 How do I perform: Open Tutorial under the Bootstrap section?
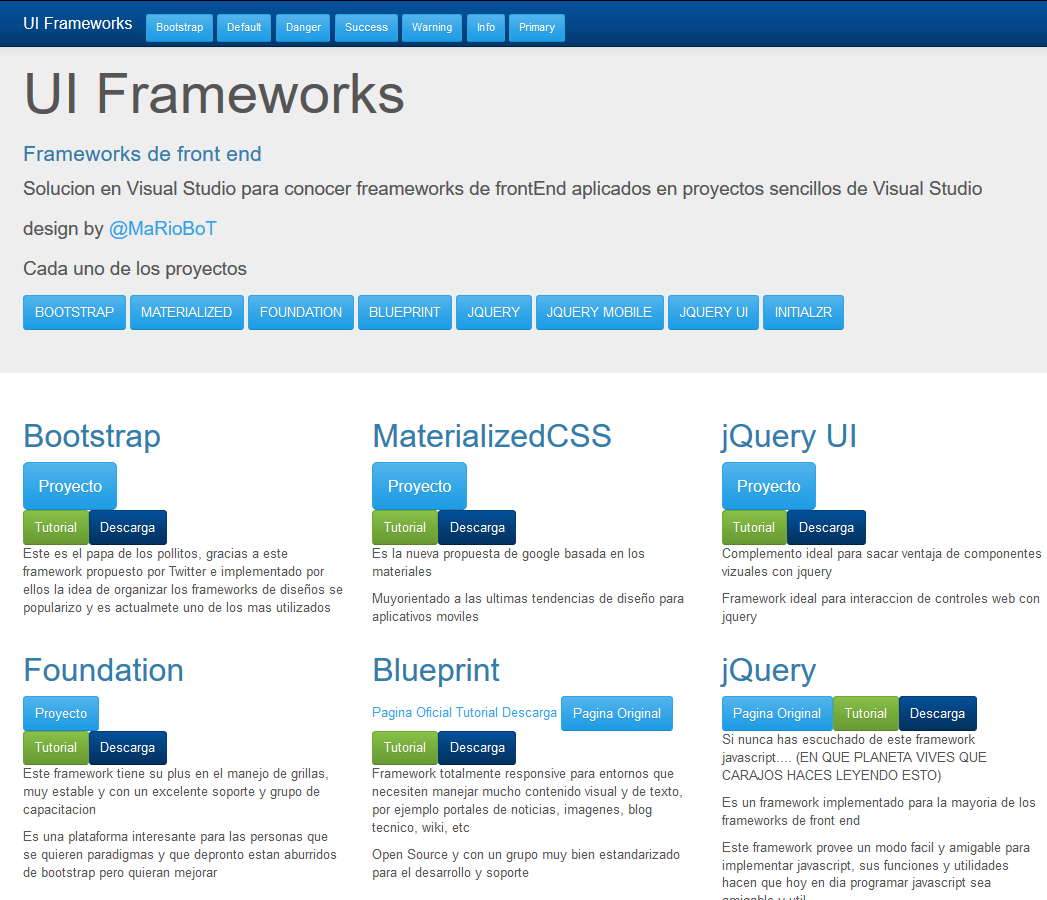tap(56, 527)
